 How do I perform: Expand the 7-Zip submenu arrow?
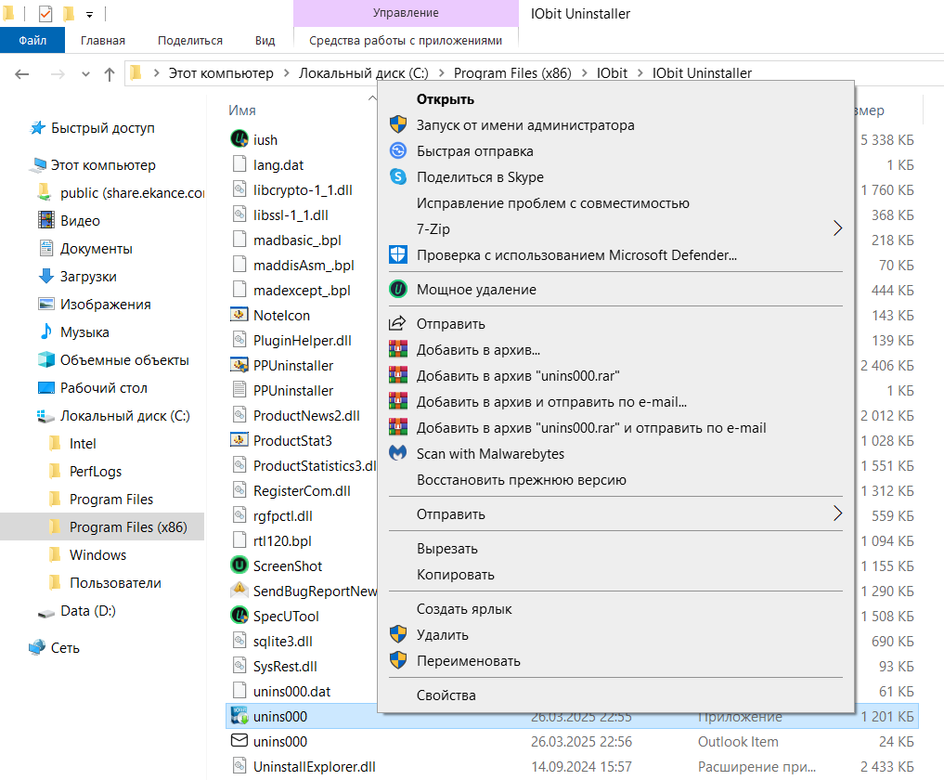(837, 228)
